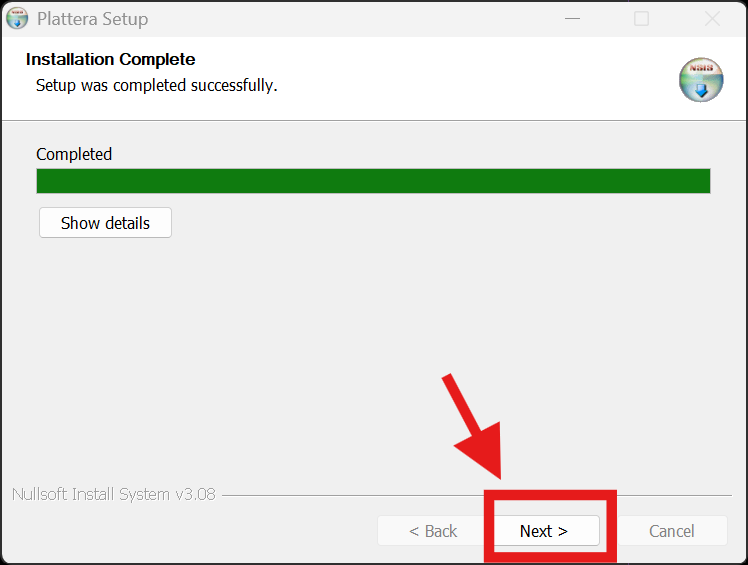This screenshot has width=748, height=565.
Task: Click the green installation progress bar
Action: coord(373,181)
